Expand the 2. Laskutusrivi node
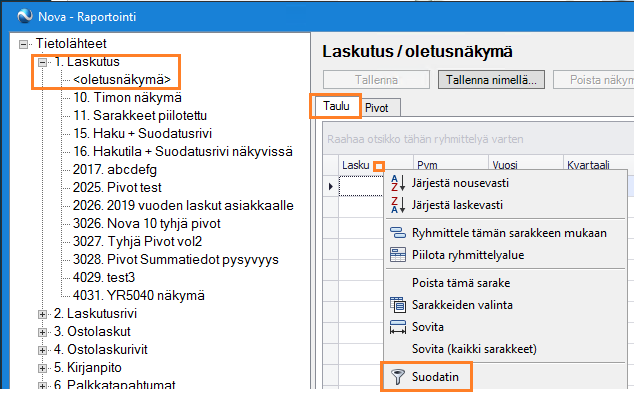636x395 pixels. point(42,314)
